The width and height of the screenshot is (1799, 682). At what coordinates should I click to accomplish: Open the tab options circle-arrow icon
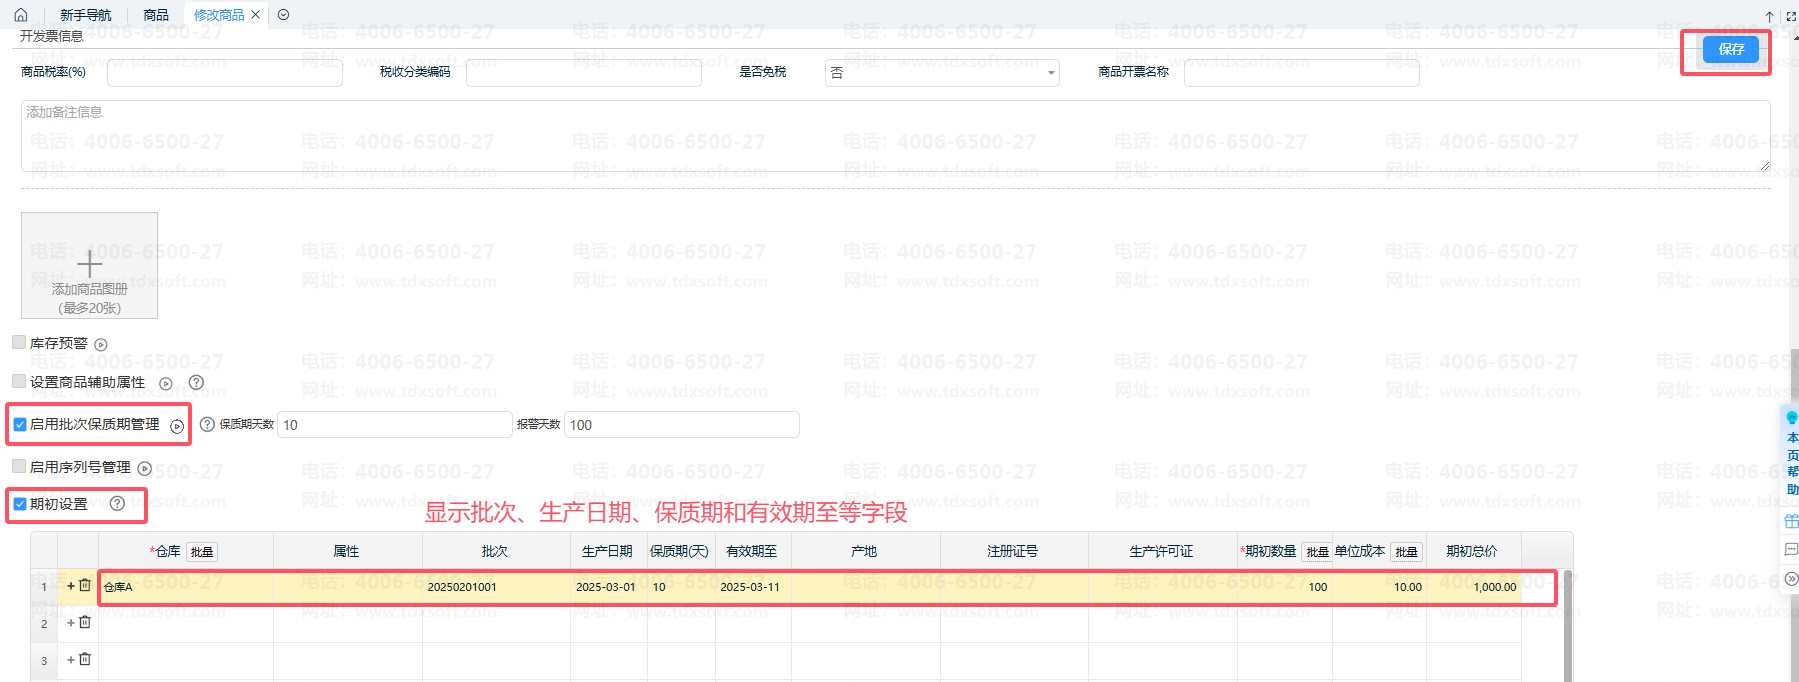(x=283, y=15)
